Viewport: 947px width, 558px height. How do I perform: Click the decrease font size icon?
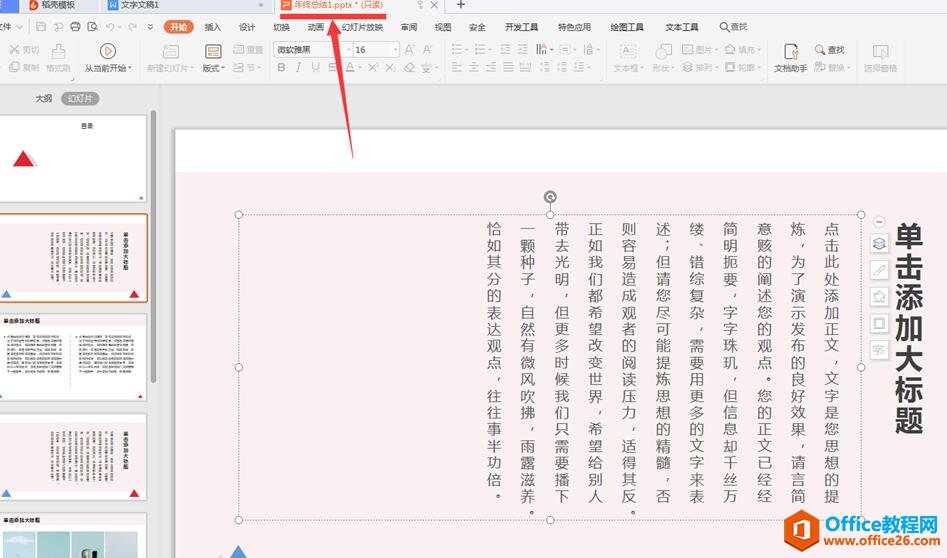point(427,50)
